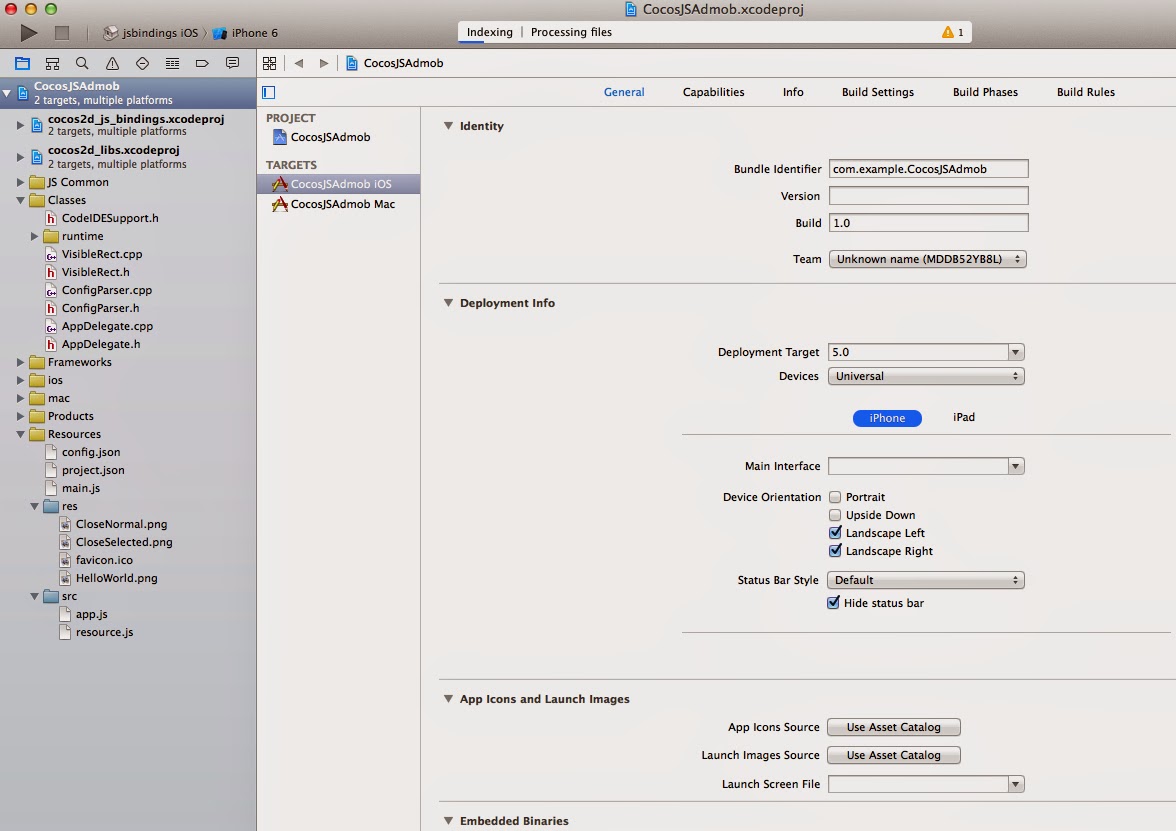Viewport: 1176px width, 831px height.
Task: Switch to the Build Rules tab
Action: tap(1085, 92)
